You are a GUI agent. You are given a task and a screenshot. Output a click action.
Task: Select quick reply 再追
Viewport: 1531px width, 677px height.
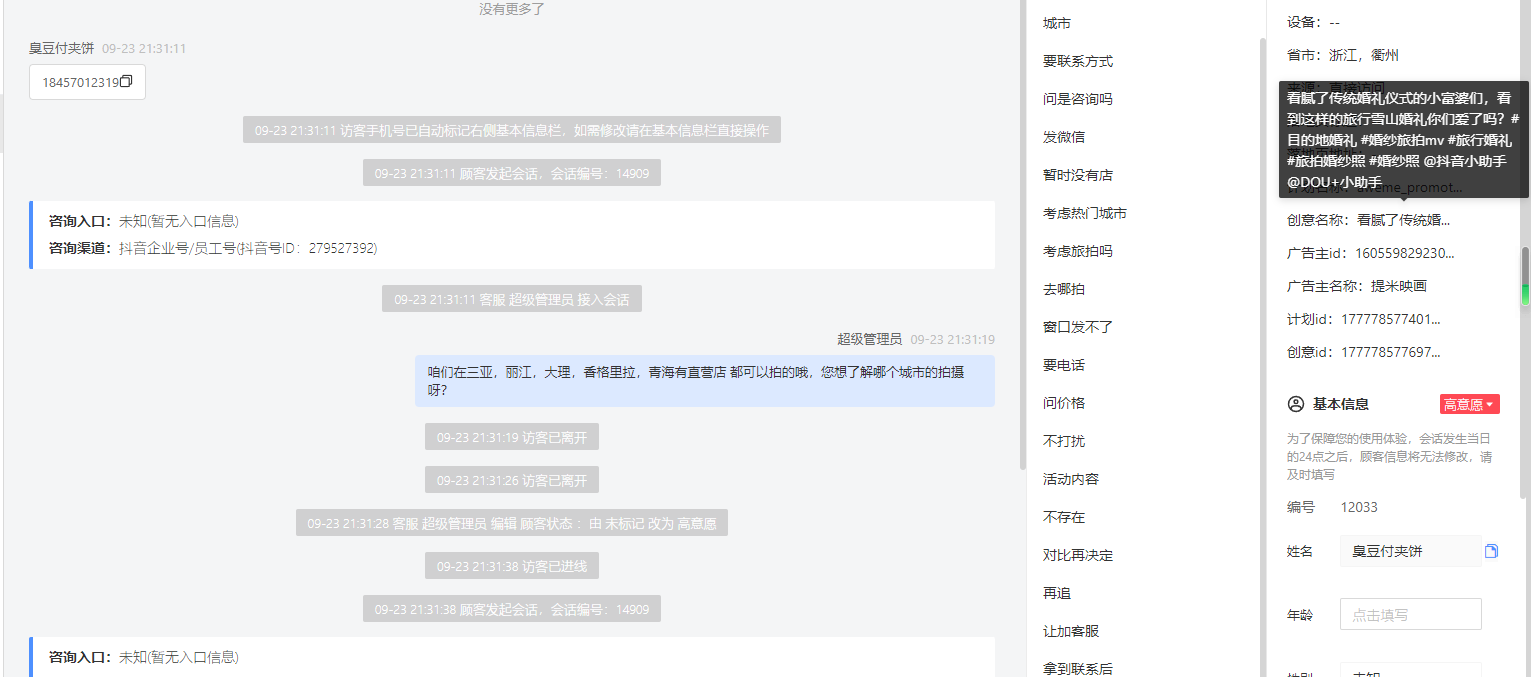click(1057, 593)
